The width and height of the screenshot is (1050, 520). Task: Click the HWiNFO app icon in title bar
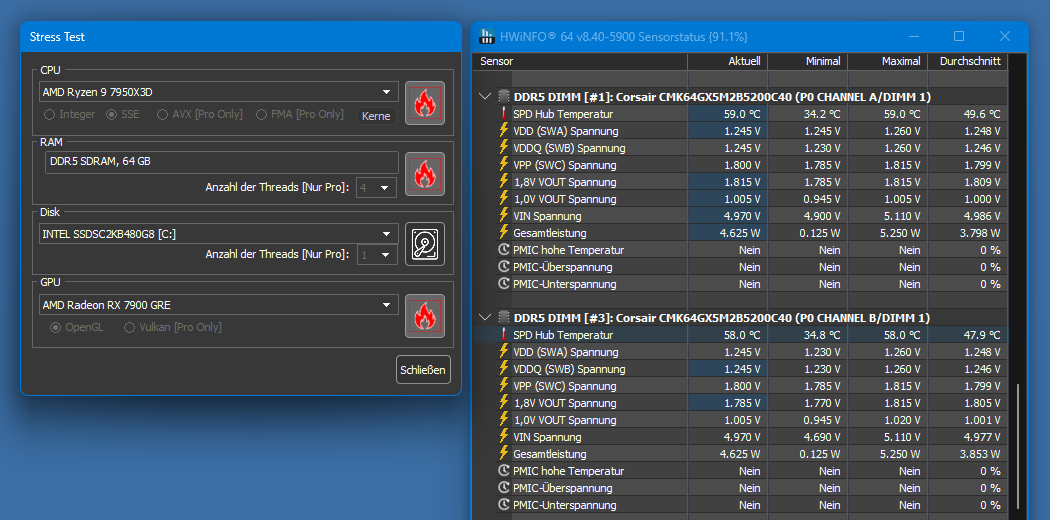[487, 36]
